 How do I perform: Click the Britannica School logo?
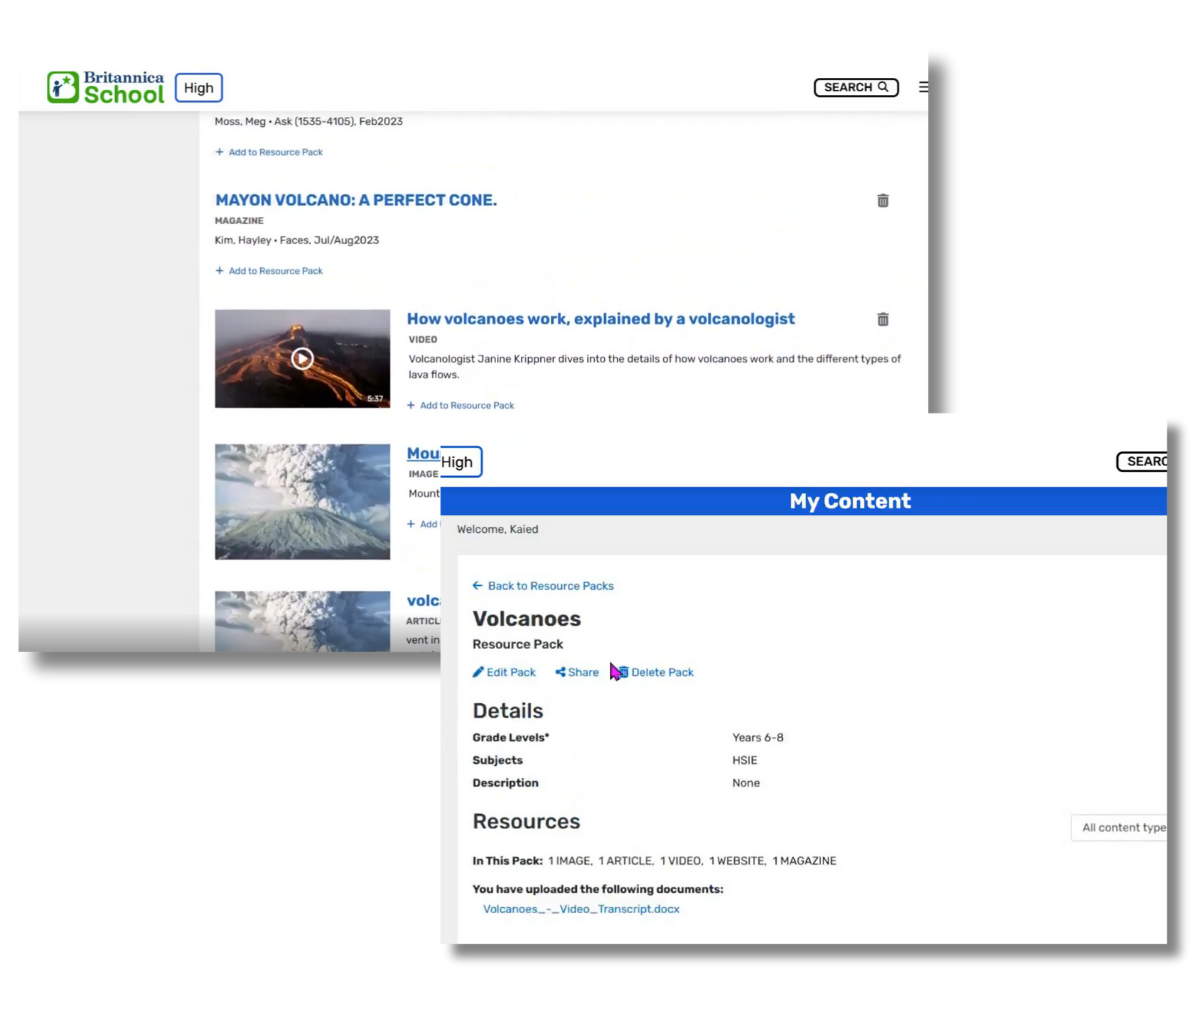(105, 87)
